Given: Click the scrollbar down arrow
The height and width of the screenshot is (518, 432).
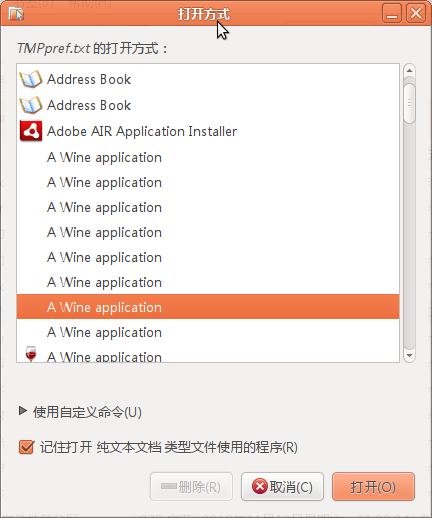Looking at the screenshot, I should coord(409,355).
